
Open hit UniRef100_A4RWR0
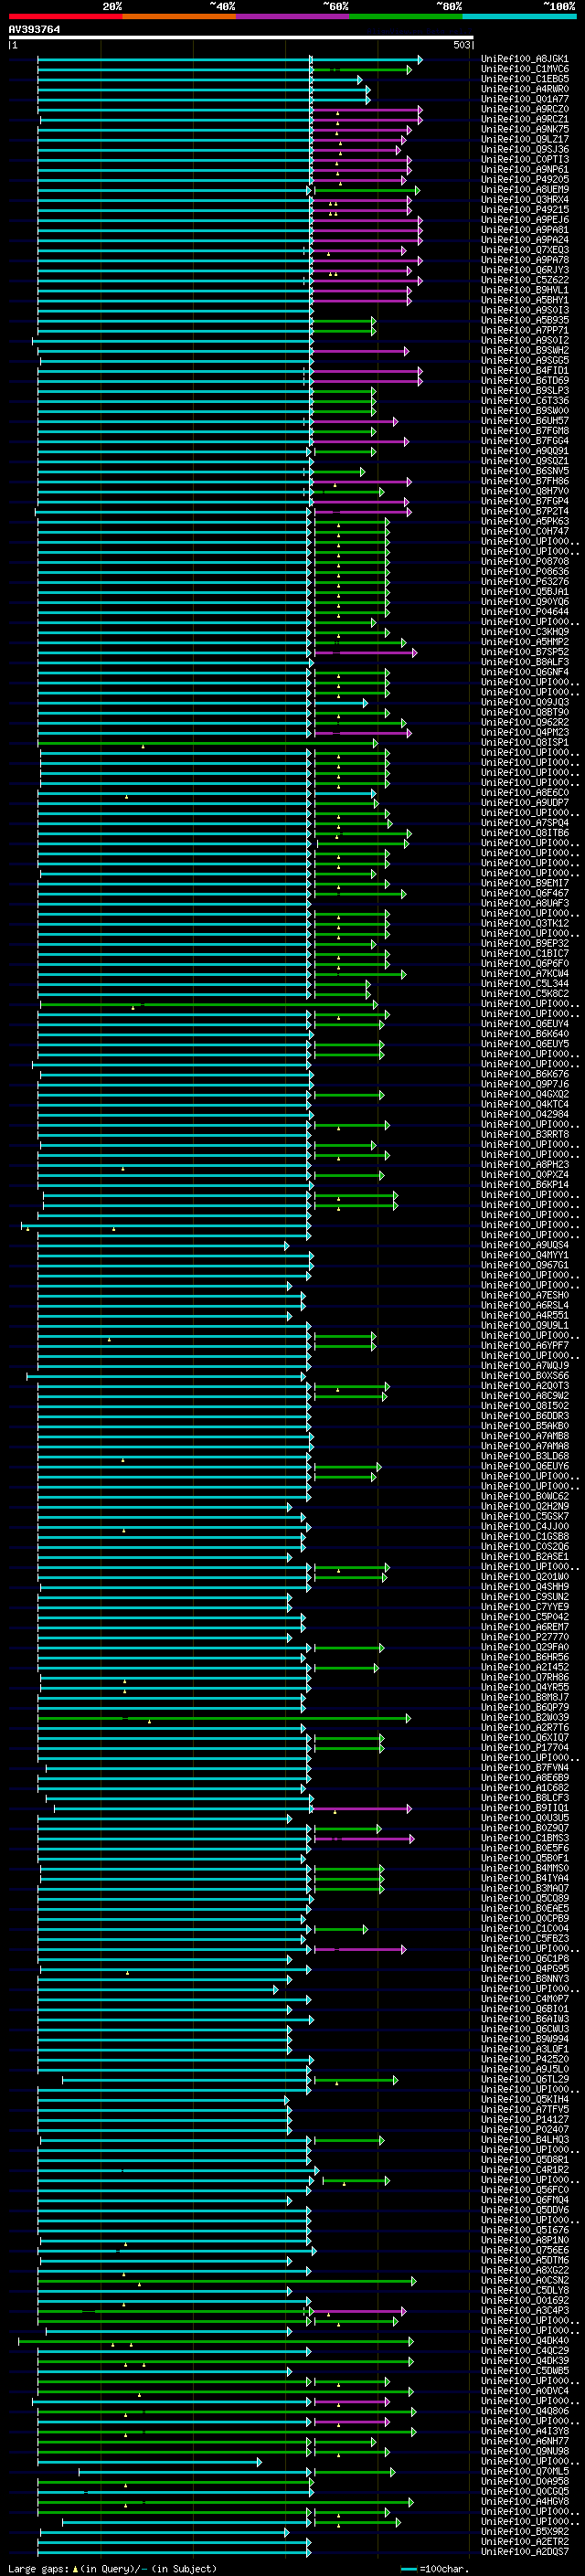[x=525, y=89]
